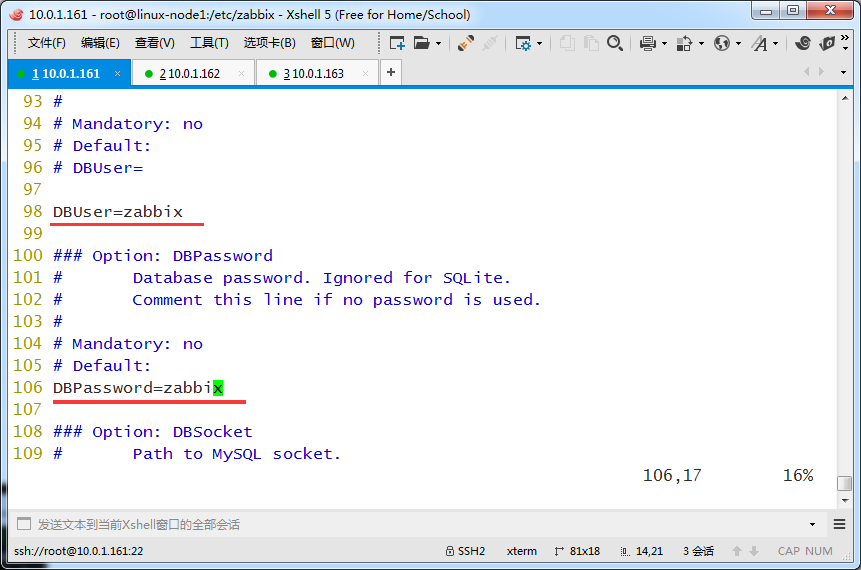Open the 选项卡(B) menu
The height and width of the screenshot is (570, 861).
(270, 43)
